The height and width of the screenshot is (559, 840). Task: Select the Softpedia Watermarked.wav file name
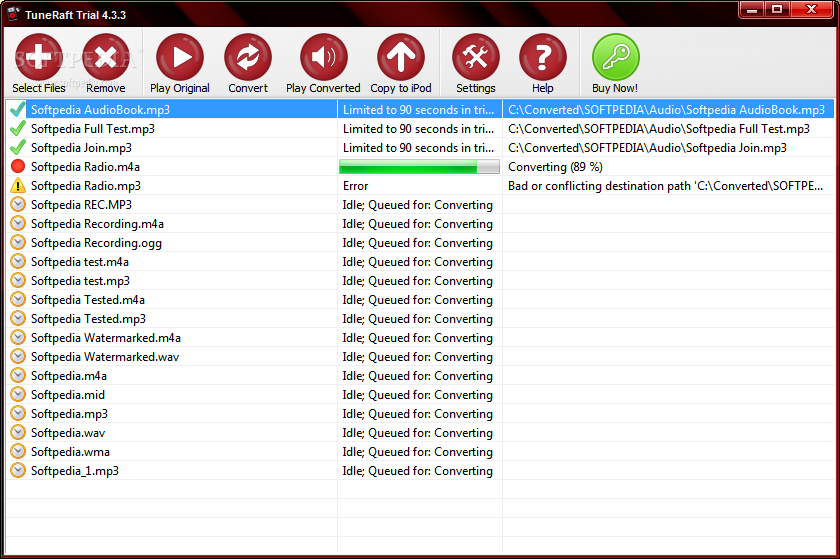[105, 357]
